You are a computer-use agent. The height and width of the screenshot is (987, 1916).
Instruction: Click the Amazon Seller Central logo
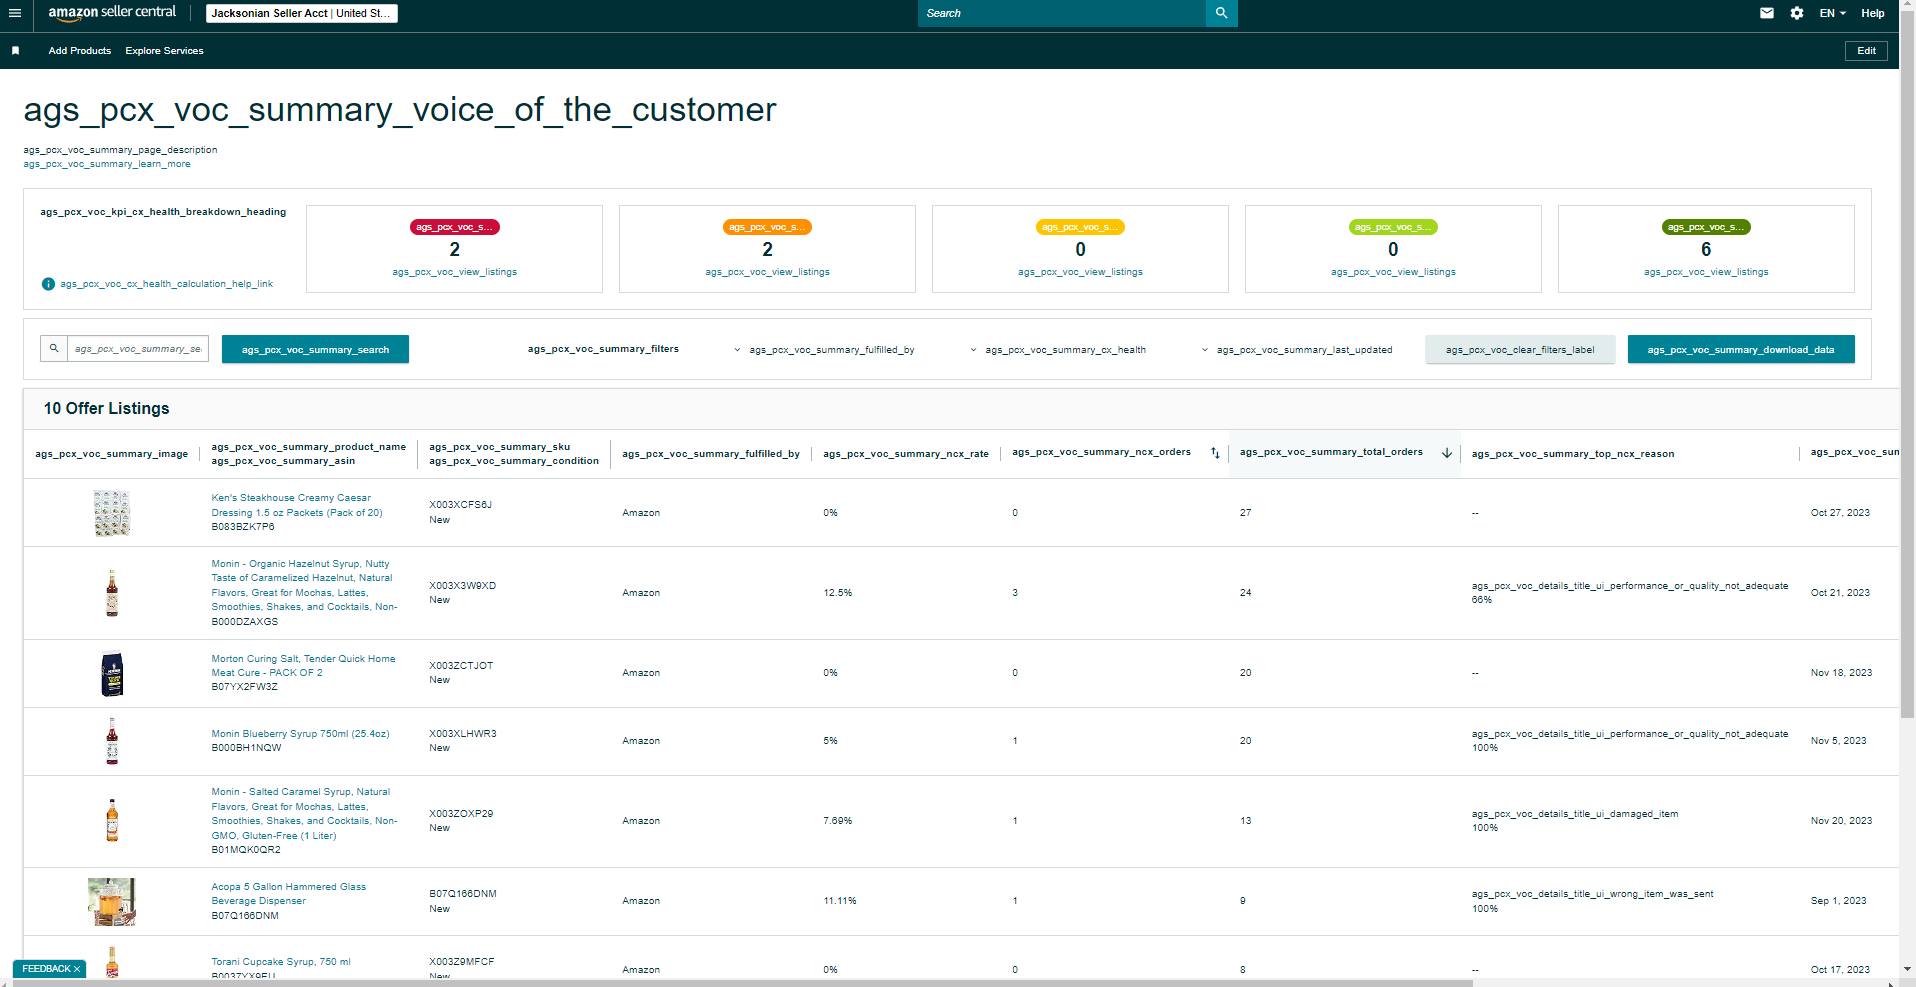pos(112,13)
